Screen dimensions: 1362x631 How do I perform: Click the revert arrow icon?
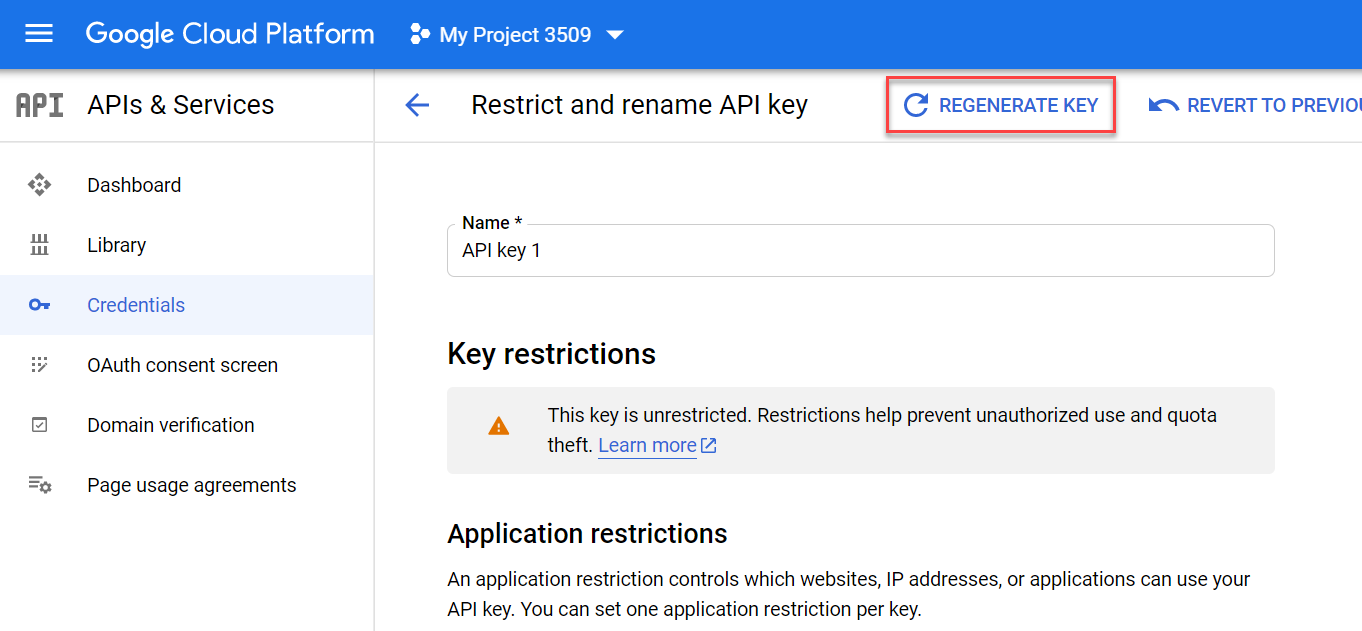[x=1163, y=104]
